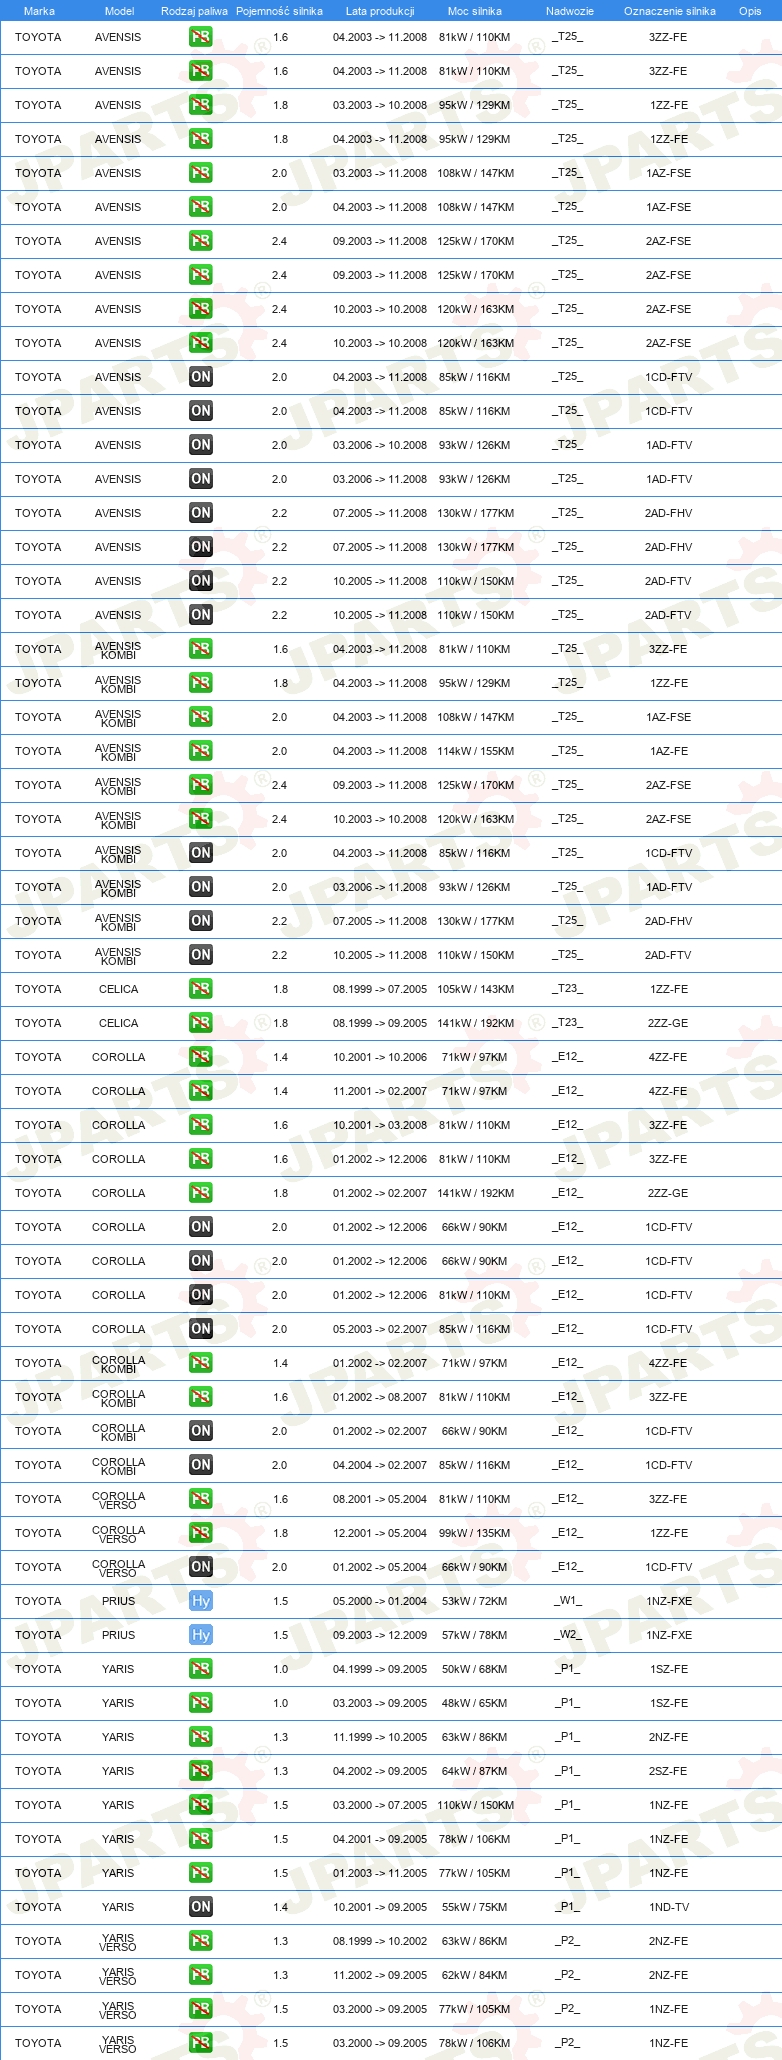This screenshot has height=2060, width=782.
Task: Click 99kW / 135KM power in Corolla Verso row
Action: (x=475, y=1533)
